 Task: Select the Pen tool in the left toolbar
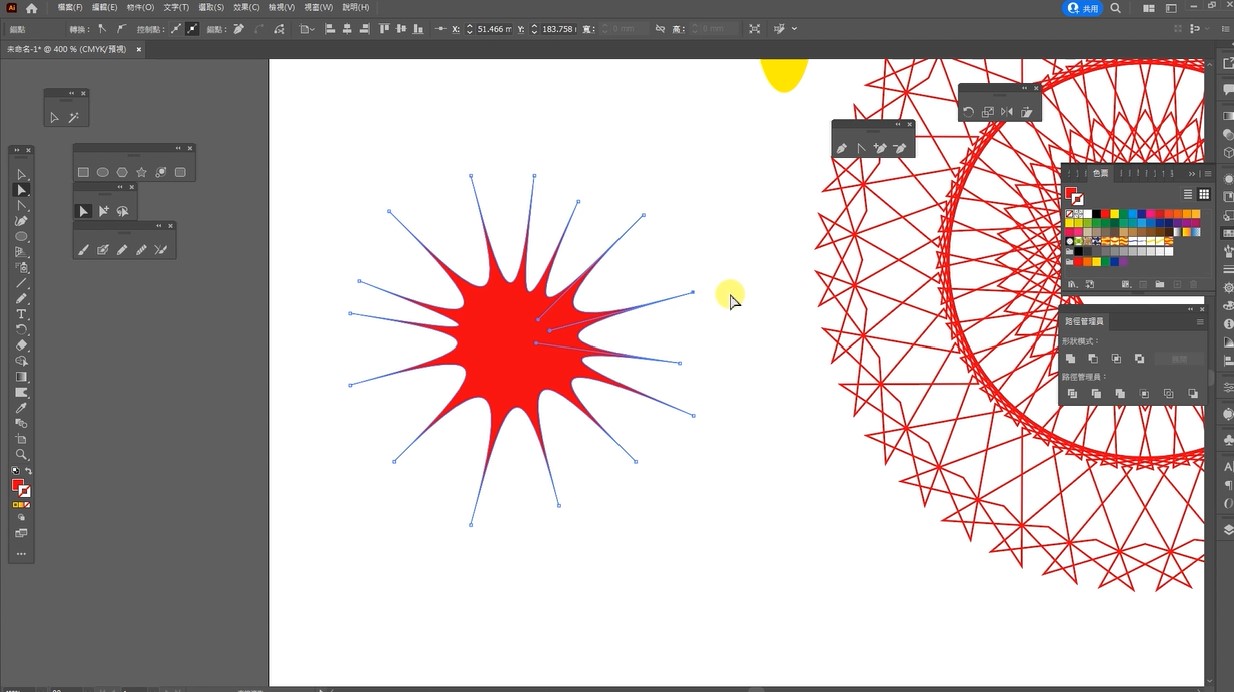pos(21,221)
